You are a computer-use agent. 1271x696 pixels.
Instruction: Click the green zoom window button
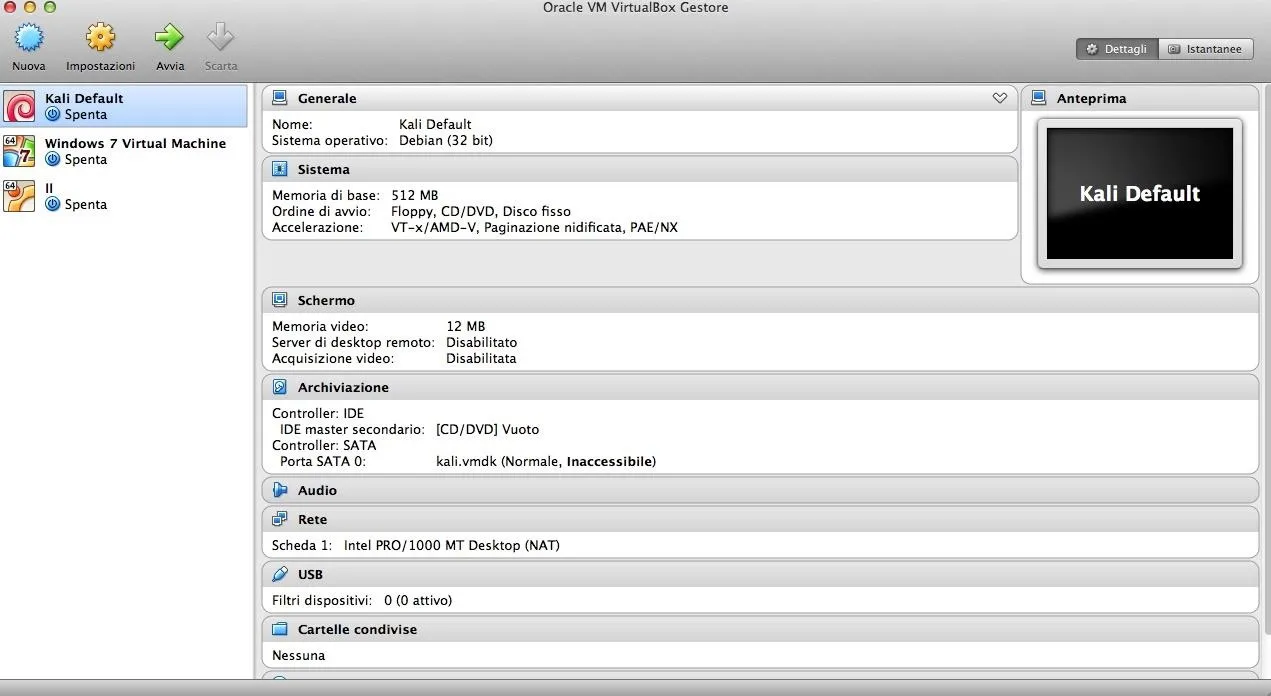tap(50, 7)
